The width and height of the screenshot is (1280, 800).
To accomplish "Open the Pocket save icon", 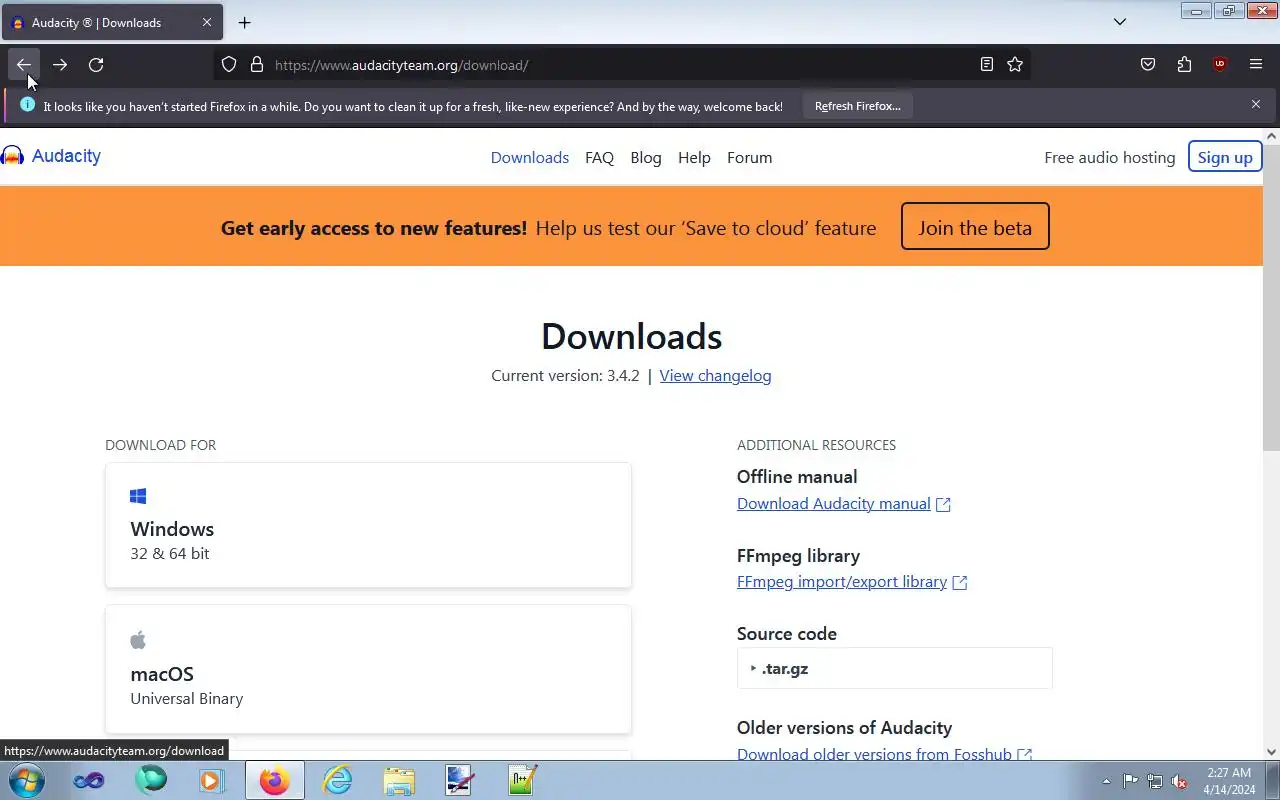I will (x=1148, y=65).
